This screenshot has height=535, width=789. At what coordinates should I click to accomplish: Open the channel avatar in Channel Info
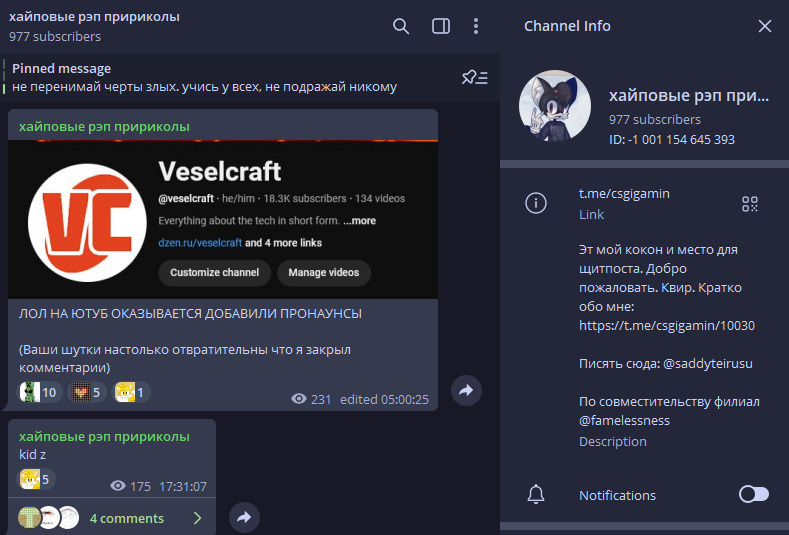tap(555, 106)
